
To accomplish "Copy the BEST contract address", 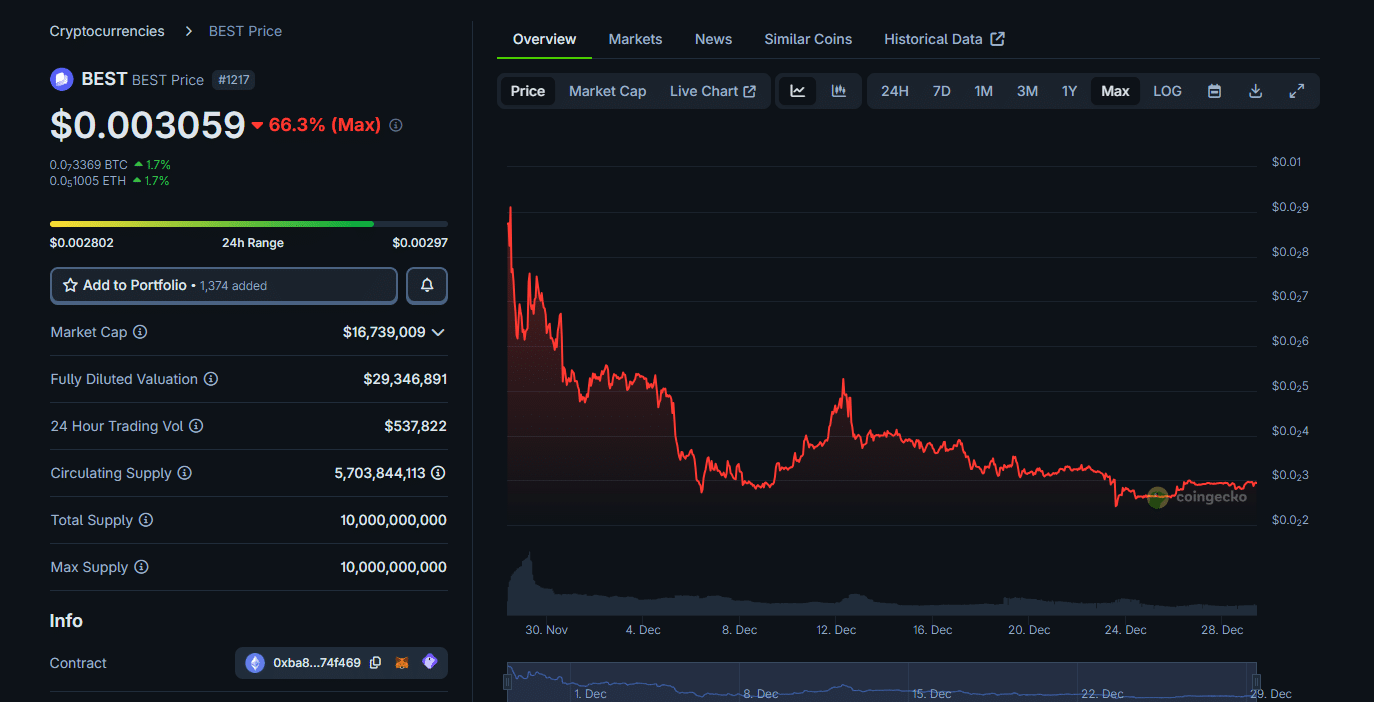I will pos(376,662).
